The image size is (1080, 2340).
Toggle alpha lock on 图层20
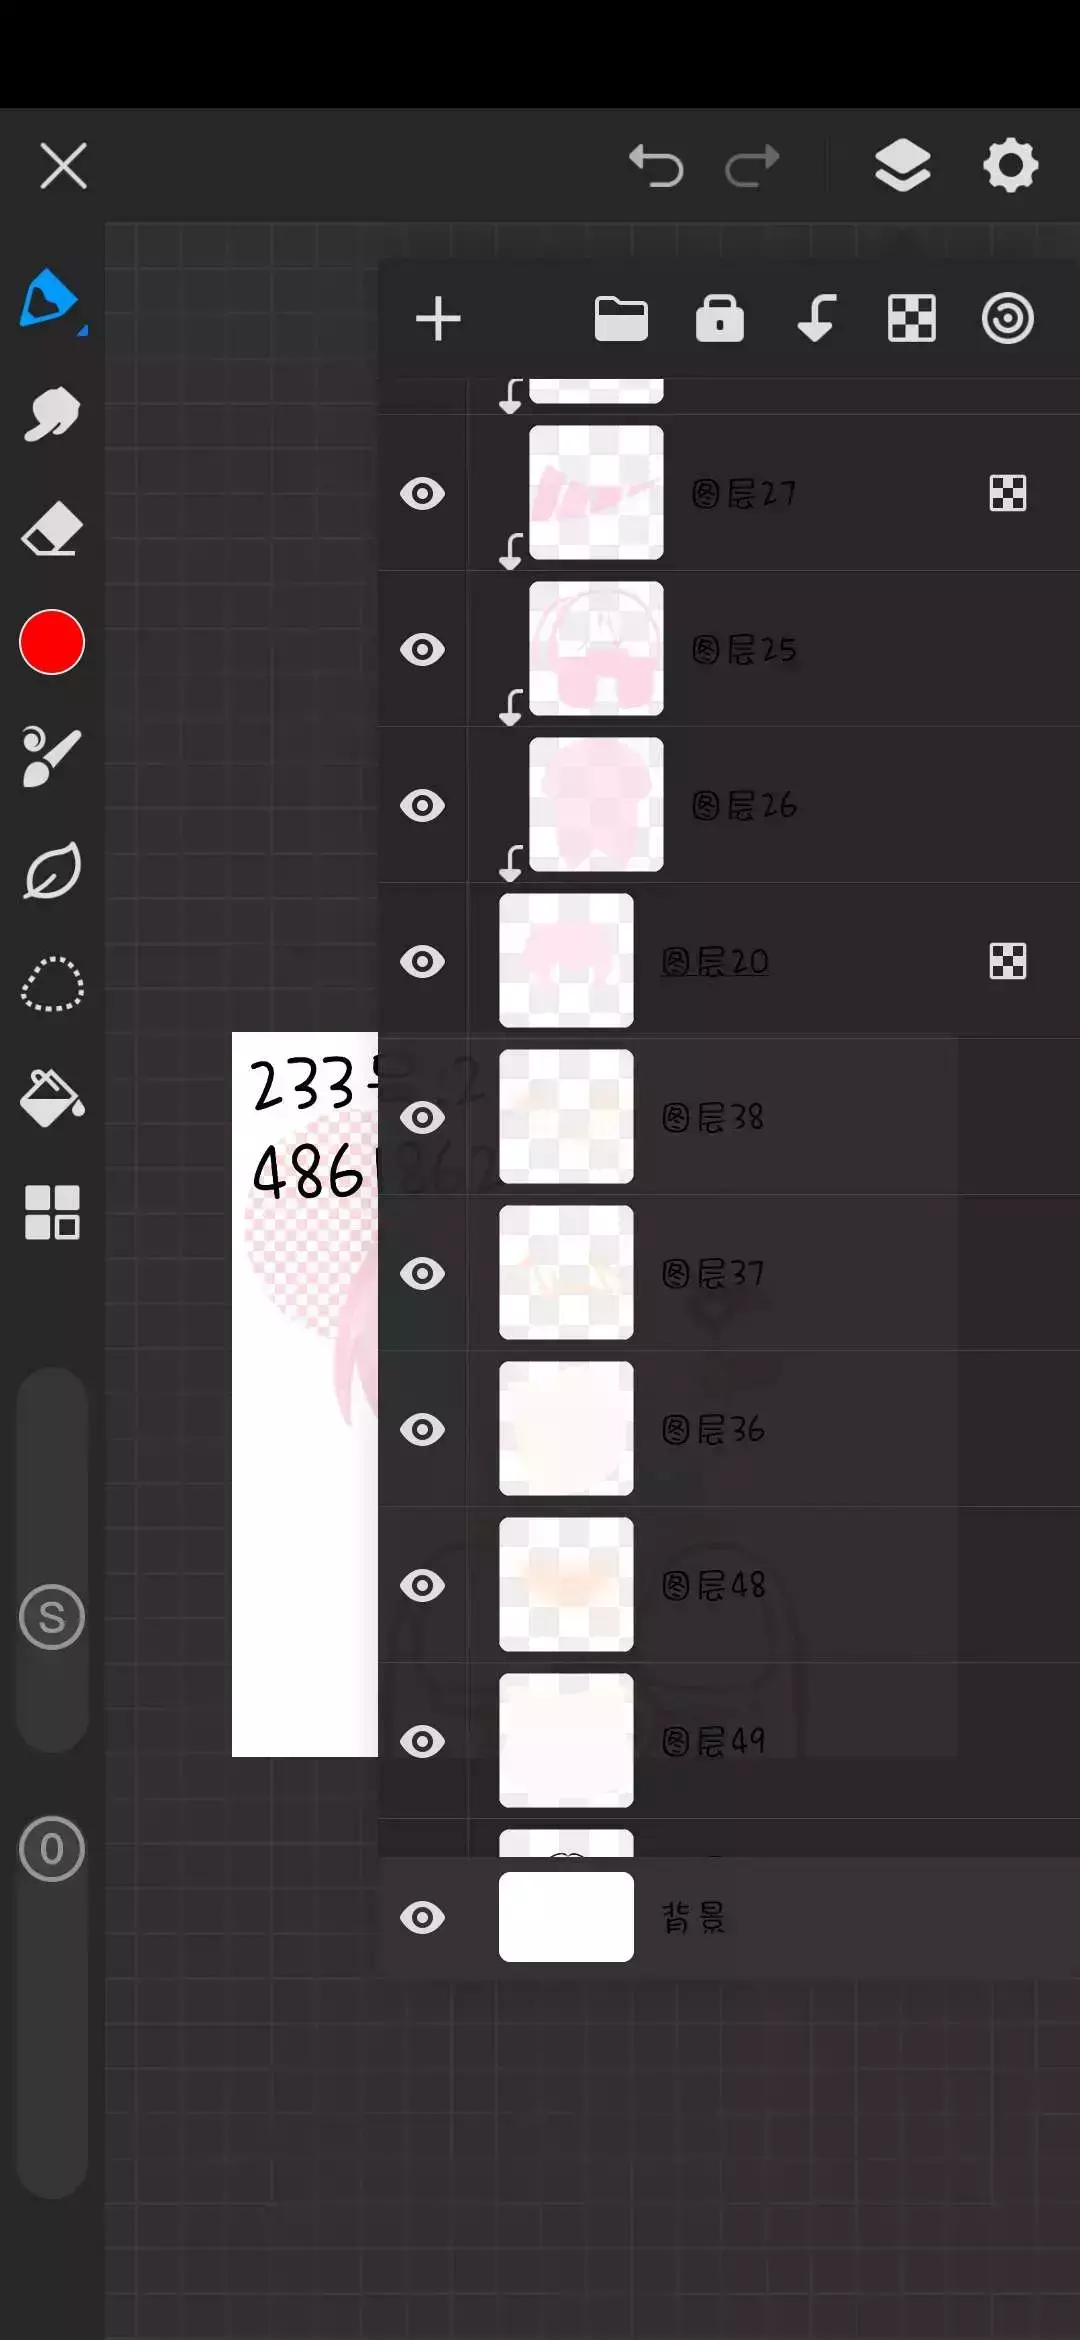point(1007,961)
